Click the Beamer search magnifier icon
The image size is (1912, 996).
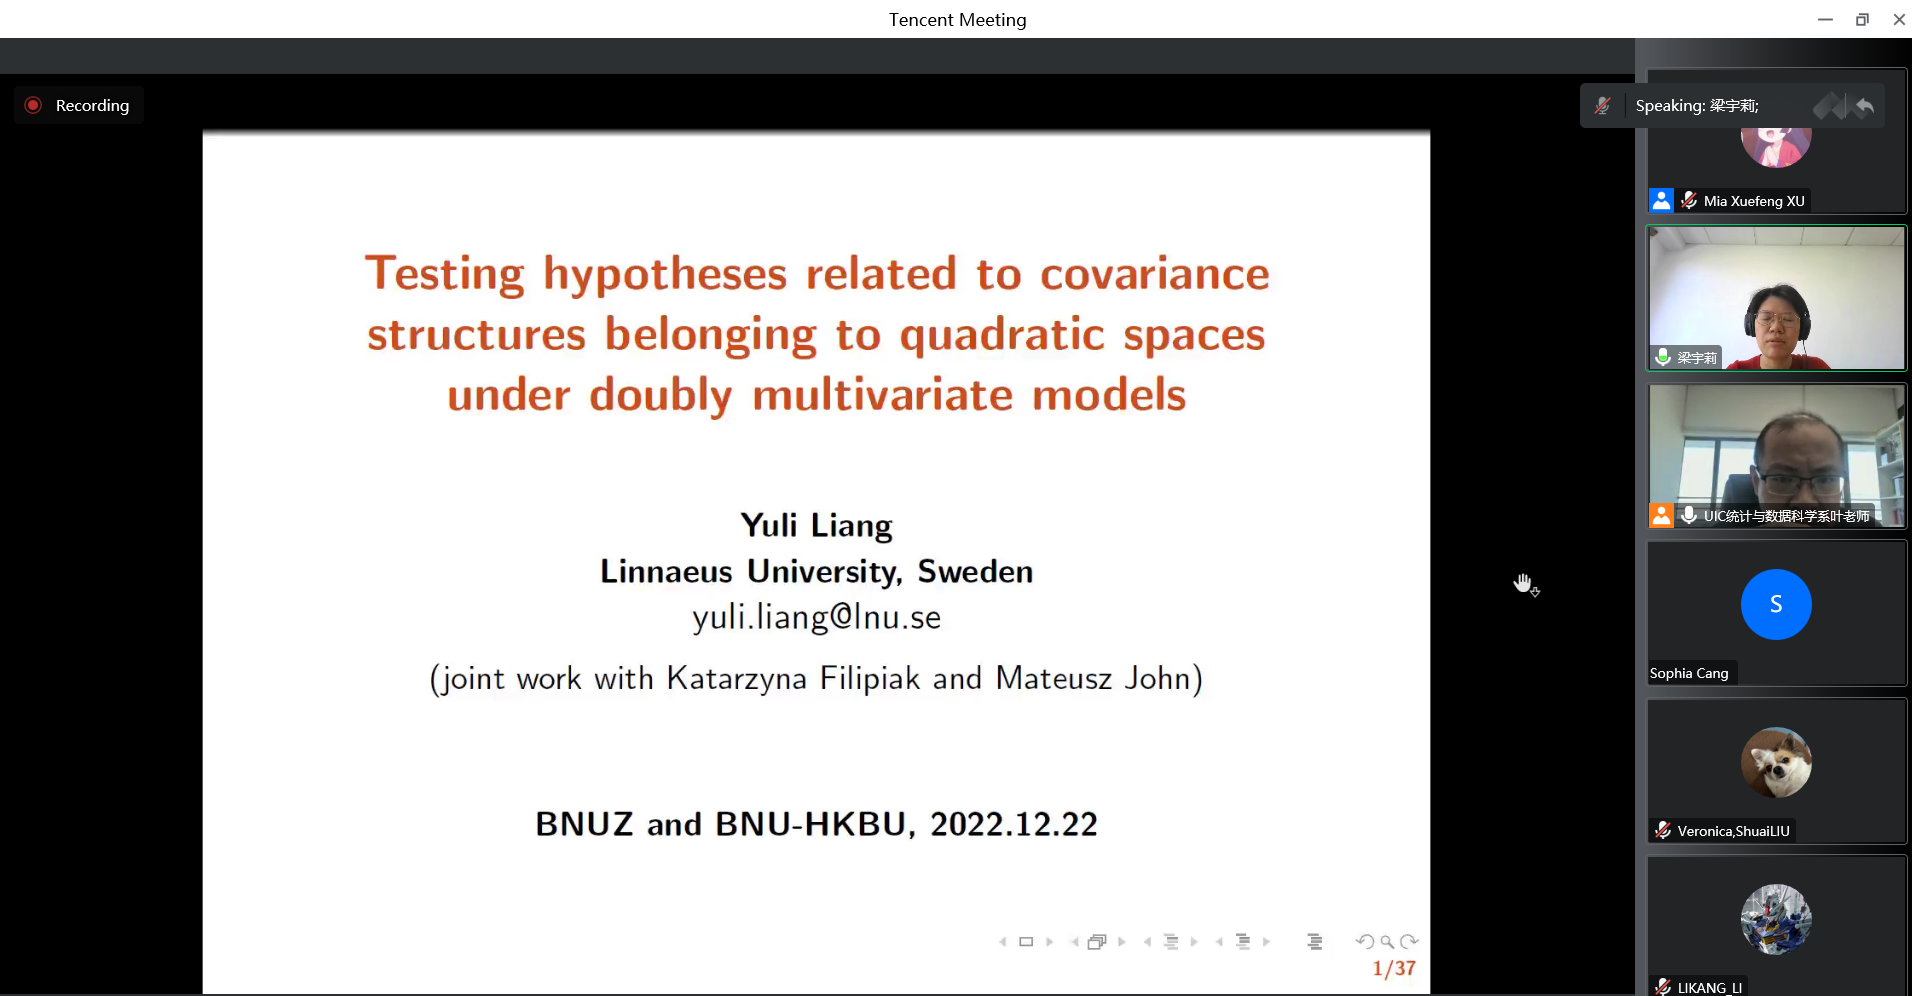pyautogui.click(x=1387, y=942)
